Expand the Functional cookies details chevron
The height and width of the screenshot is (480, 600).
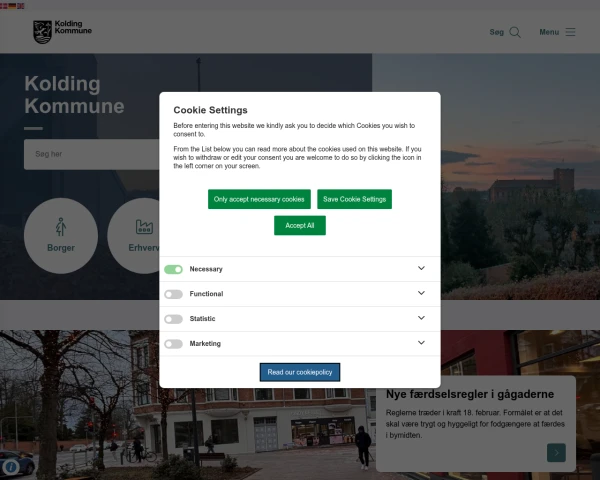tap(421, 294)
